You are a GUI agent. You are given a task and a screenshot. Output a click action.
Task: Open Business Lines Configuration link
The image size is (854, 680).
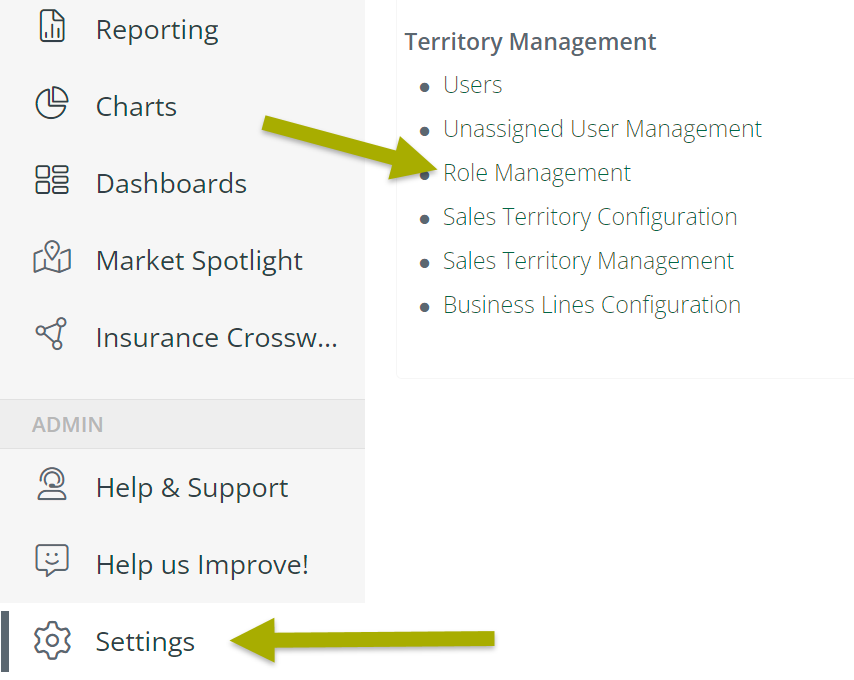(x=591, y=305)
